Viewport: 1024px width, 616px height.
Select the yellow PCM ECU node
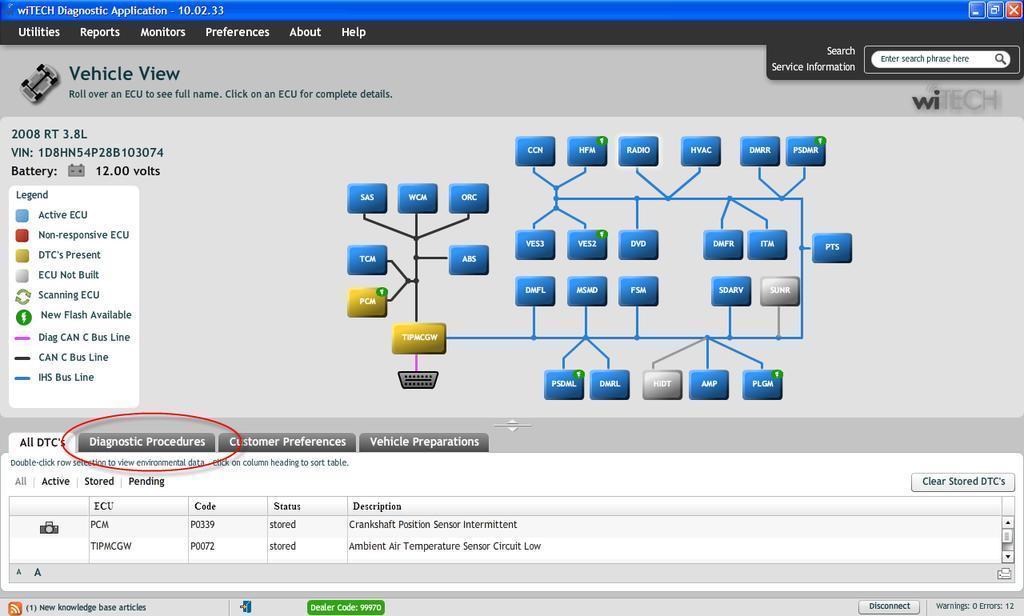(367, 302)
